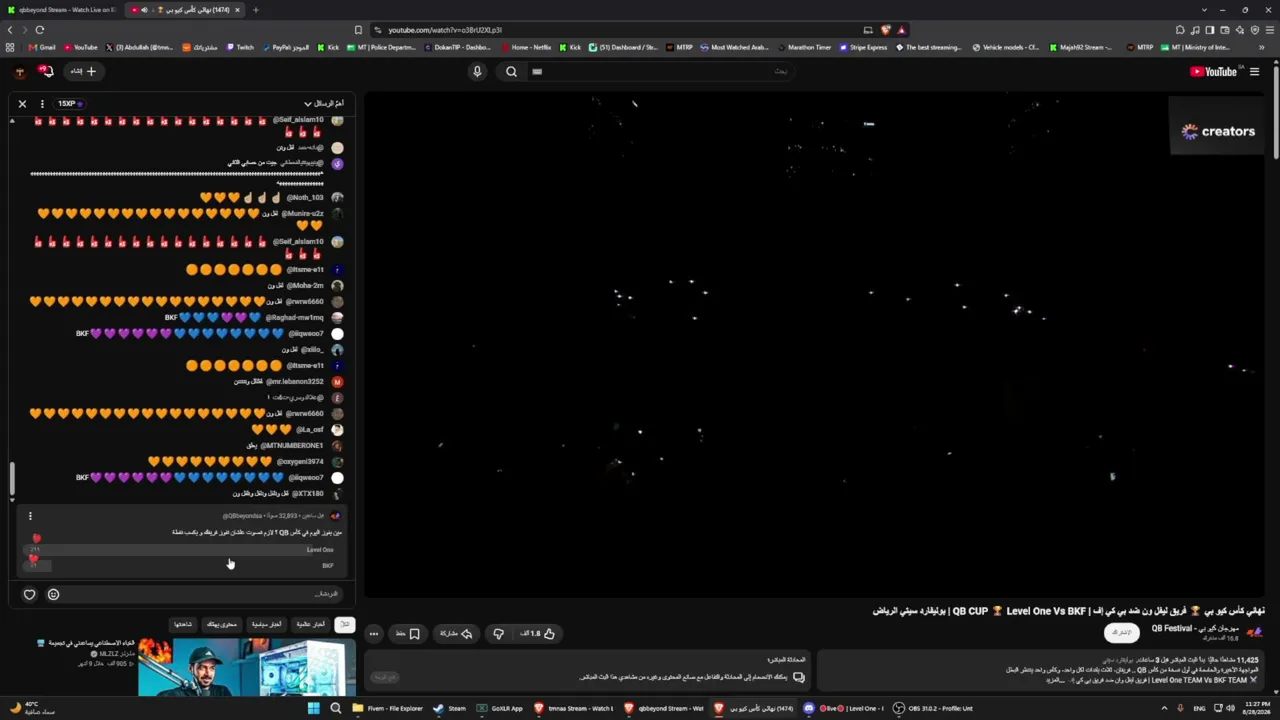Focus the YouTube search input field
1280x720 pixels.
coord(660,71)
